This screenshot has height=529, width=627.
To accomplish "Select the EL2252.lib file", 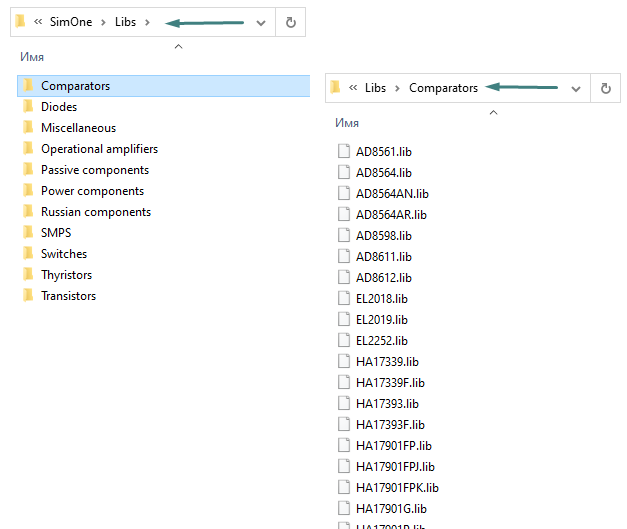I will (382, 341).
